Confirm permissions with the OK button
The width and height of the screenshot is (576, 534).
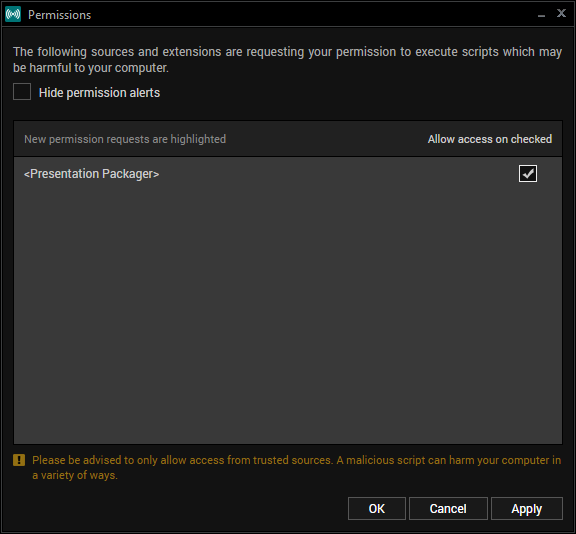[377, 509]
